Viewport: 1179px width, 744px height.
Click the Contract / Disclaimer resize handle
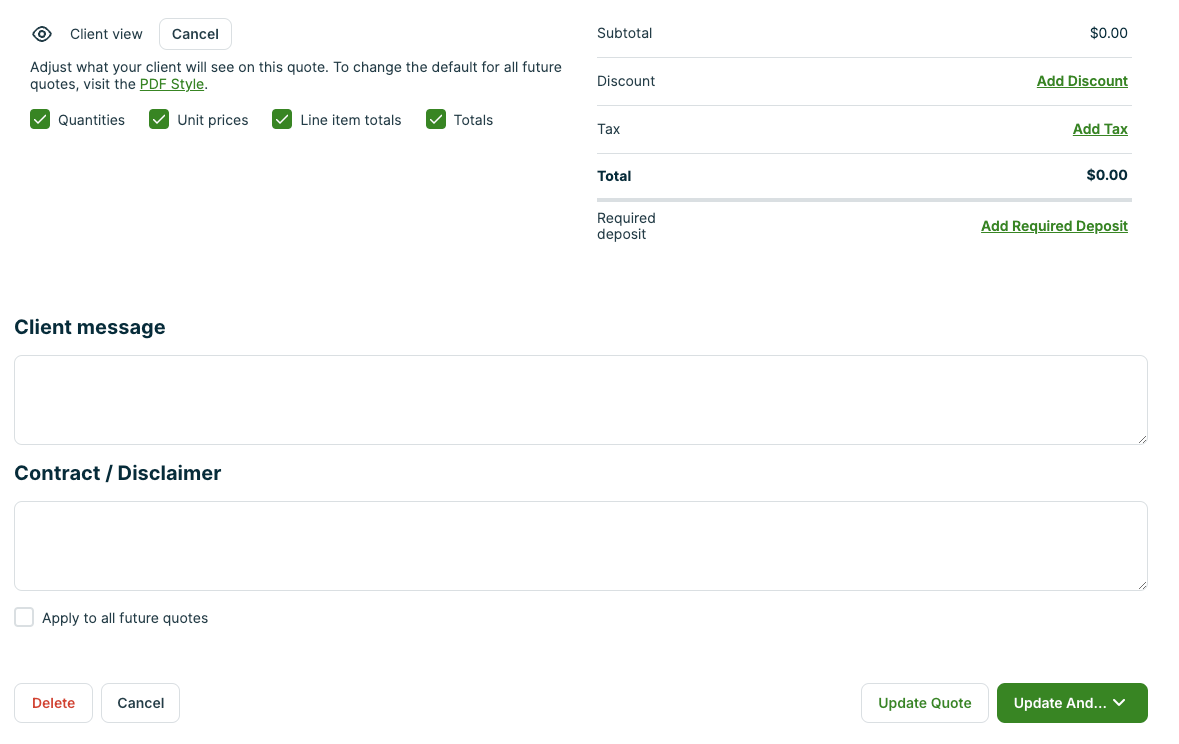coord(1142,585)
